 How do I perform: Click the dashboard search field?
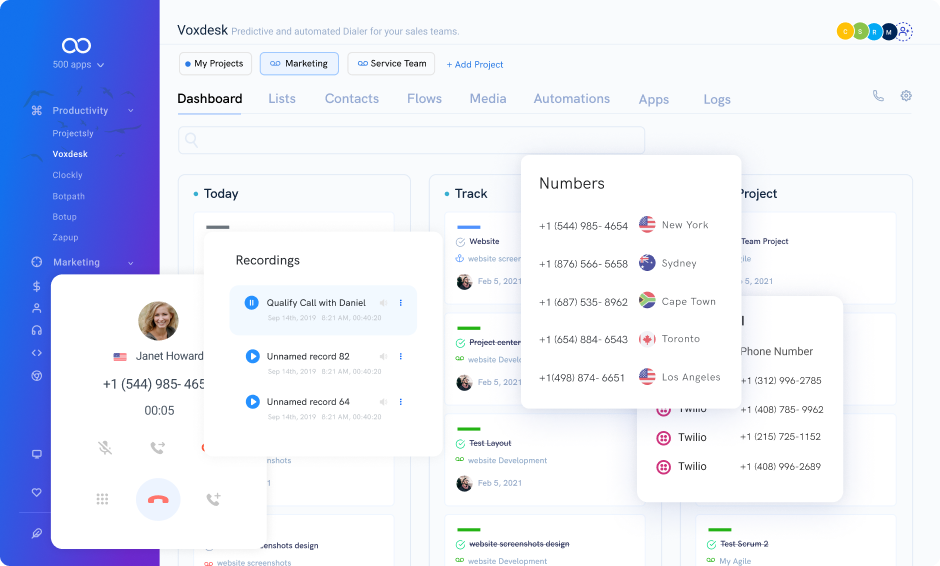[x=411, y=140]
